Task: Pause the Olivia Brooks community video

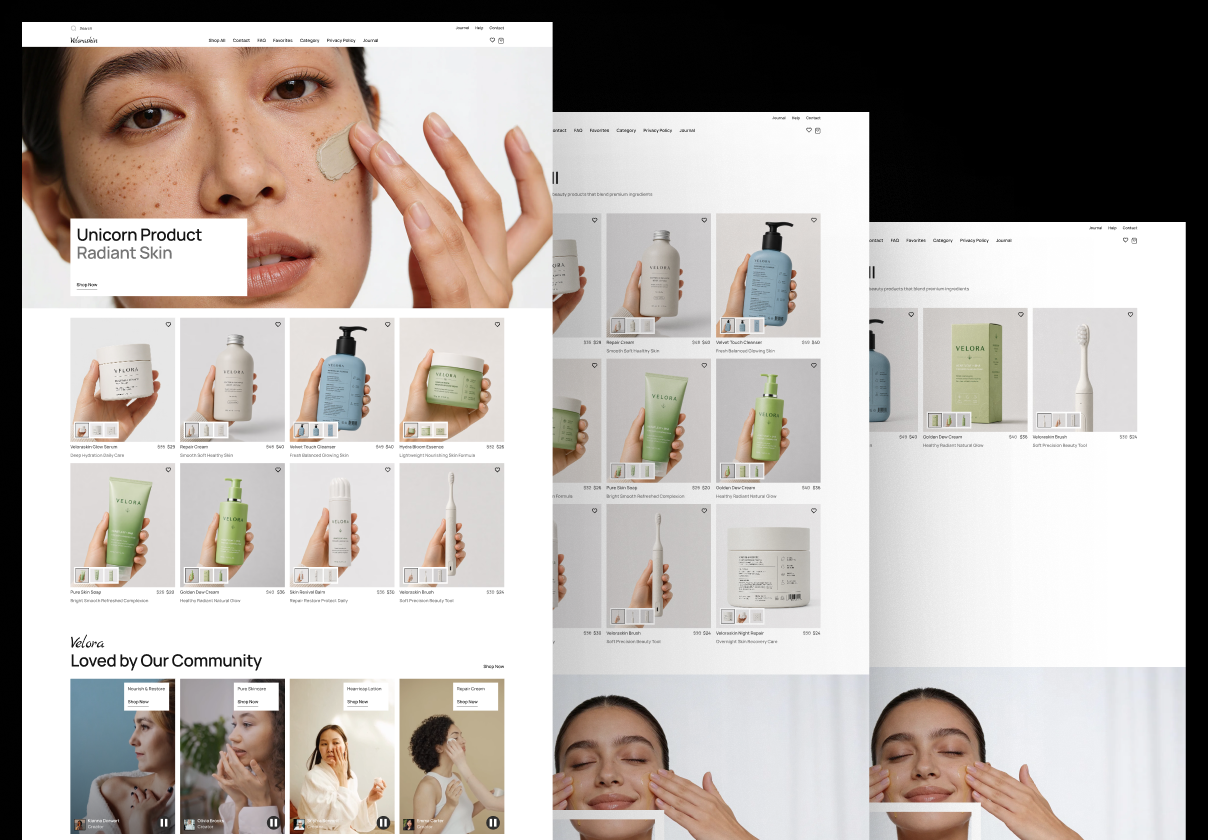Action: (273, 823)
